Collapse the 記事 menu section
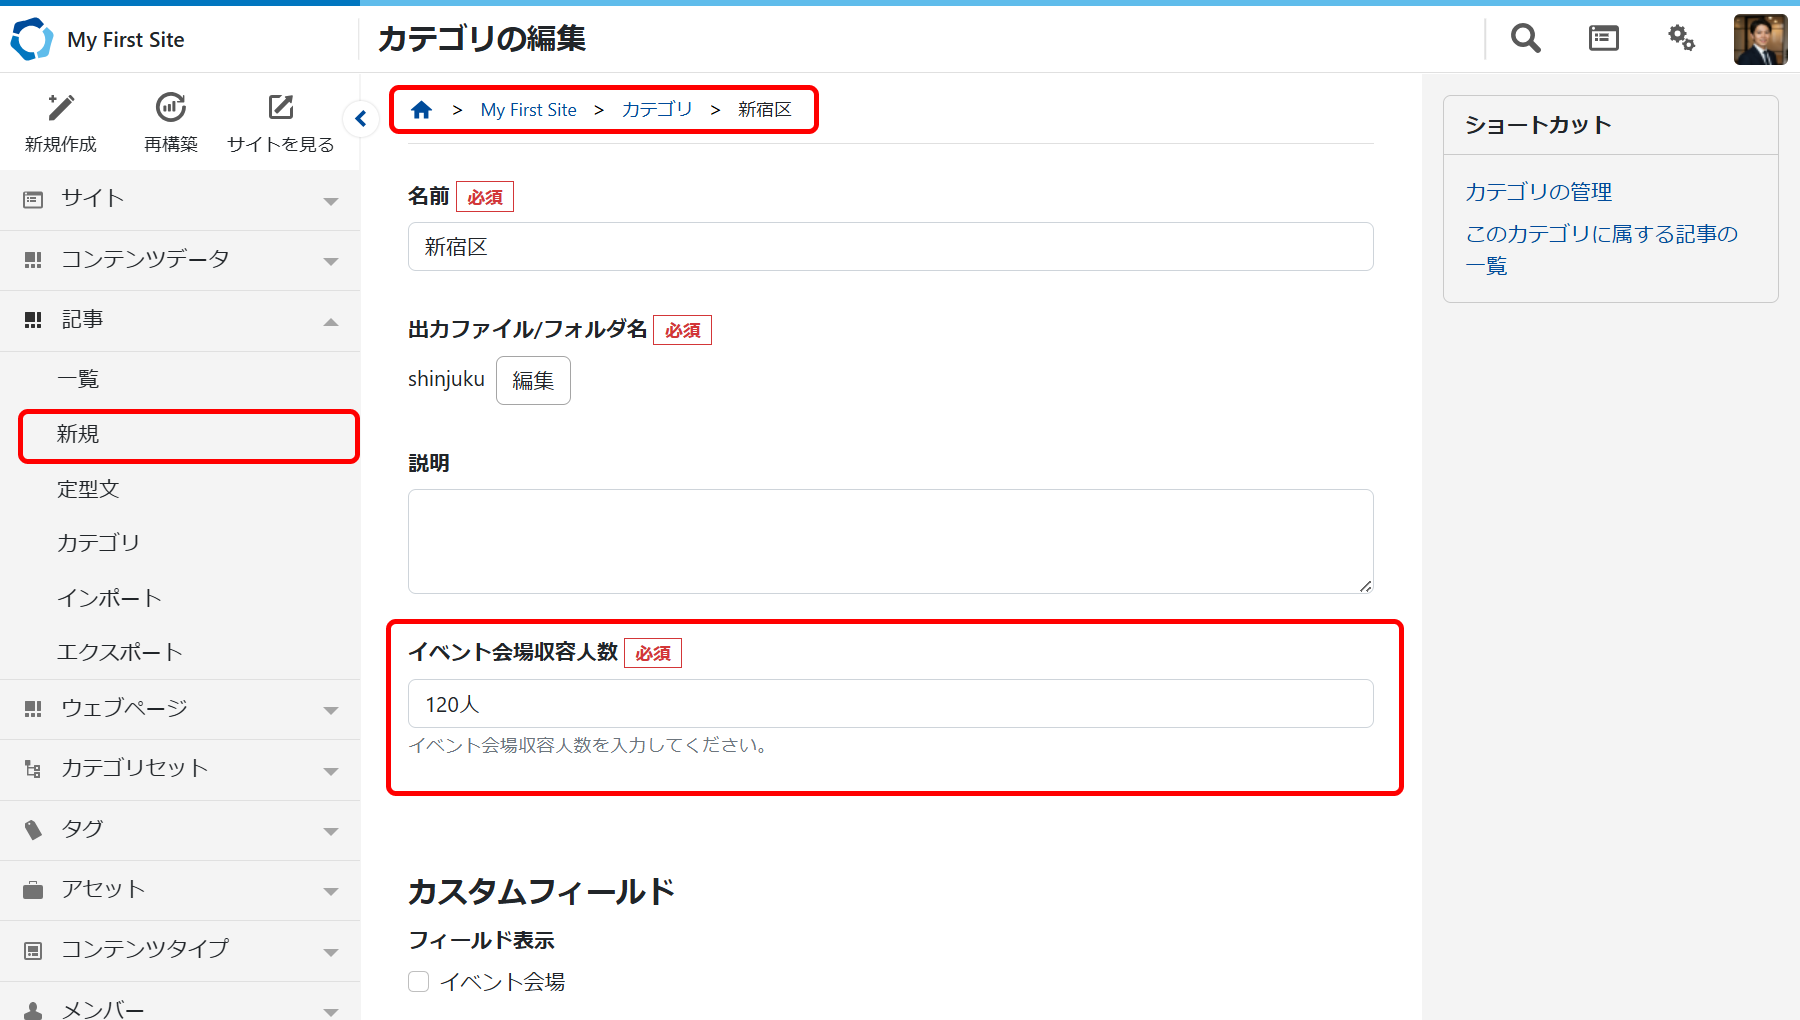Image resolution: width=1800 pixels, height=1020 pixels. (x=180, y=320)
